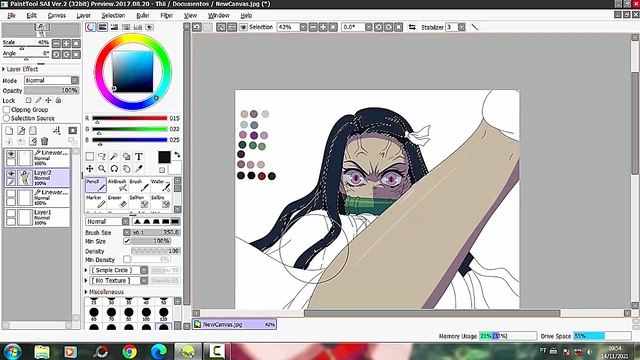Toggle visibility of Layer2
Image resolution: width=640 pixels, height=360 pixels.
pyautogui.click(x=11, y=173)
